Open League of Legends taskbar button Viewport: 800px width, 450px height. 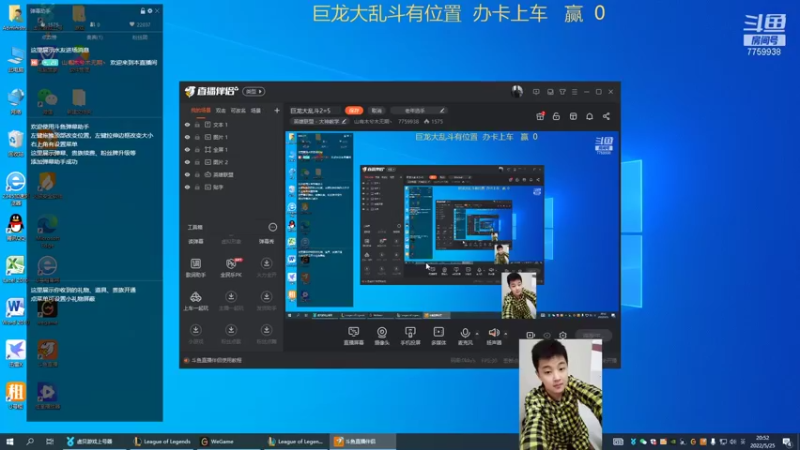click(162, 441)
